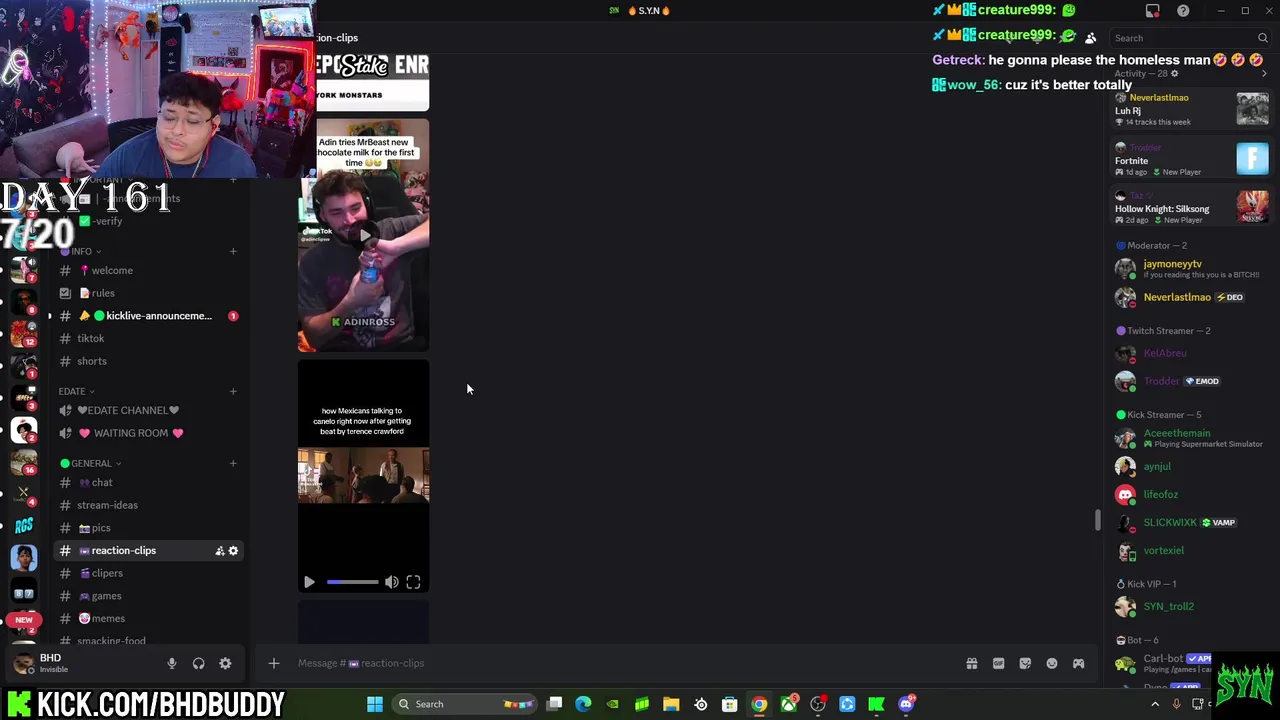Open vortexiel member profile
1280x720 pixels.
[1191, 550]
